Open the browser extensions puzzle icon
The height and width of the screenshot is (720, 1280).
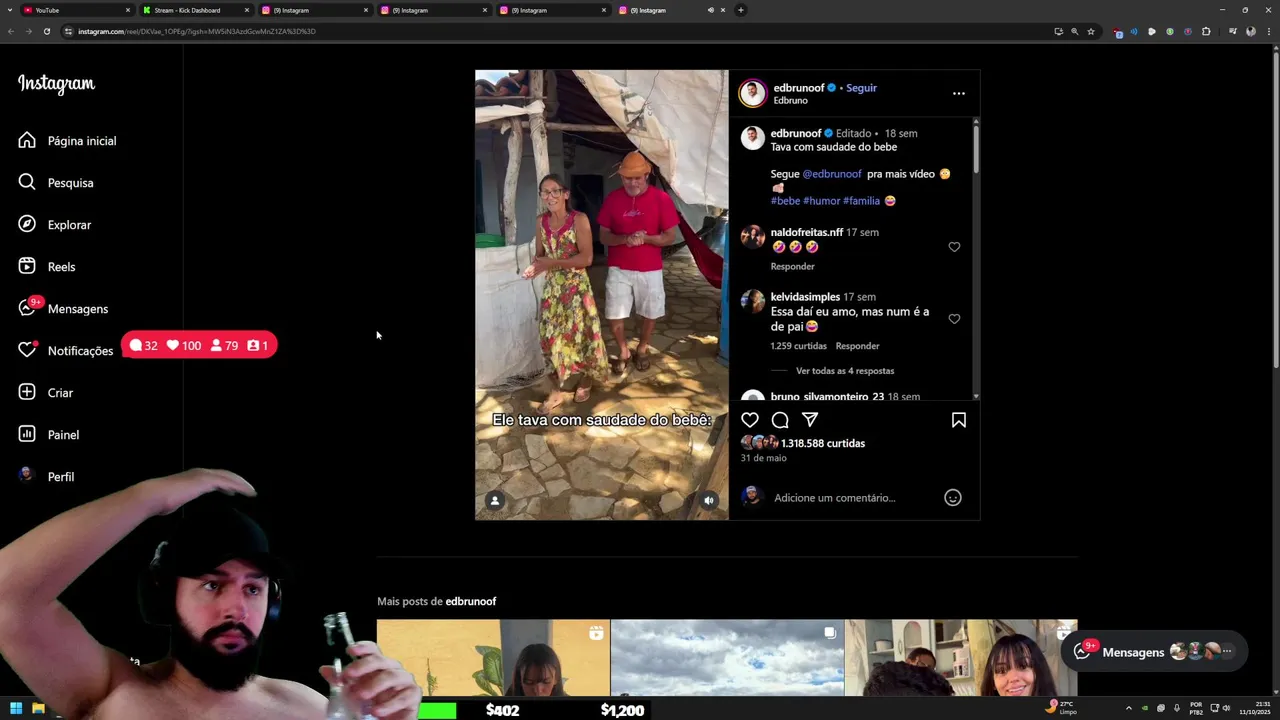[x=1206, y=31]
